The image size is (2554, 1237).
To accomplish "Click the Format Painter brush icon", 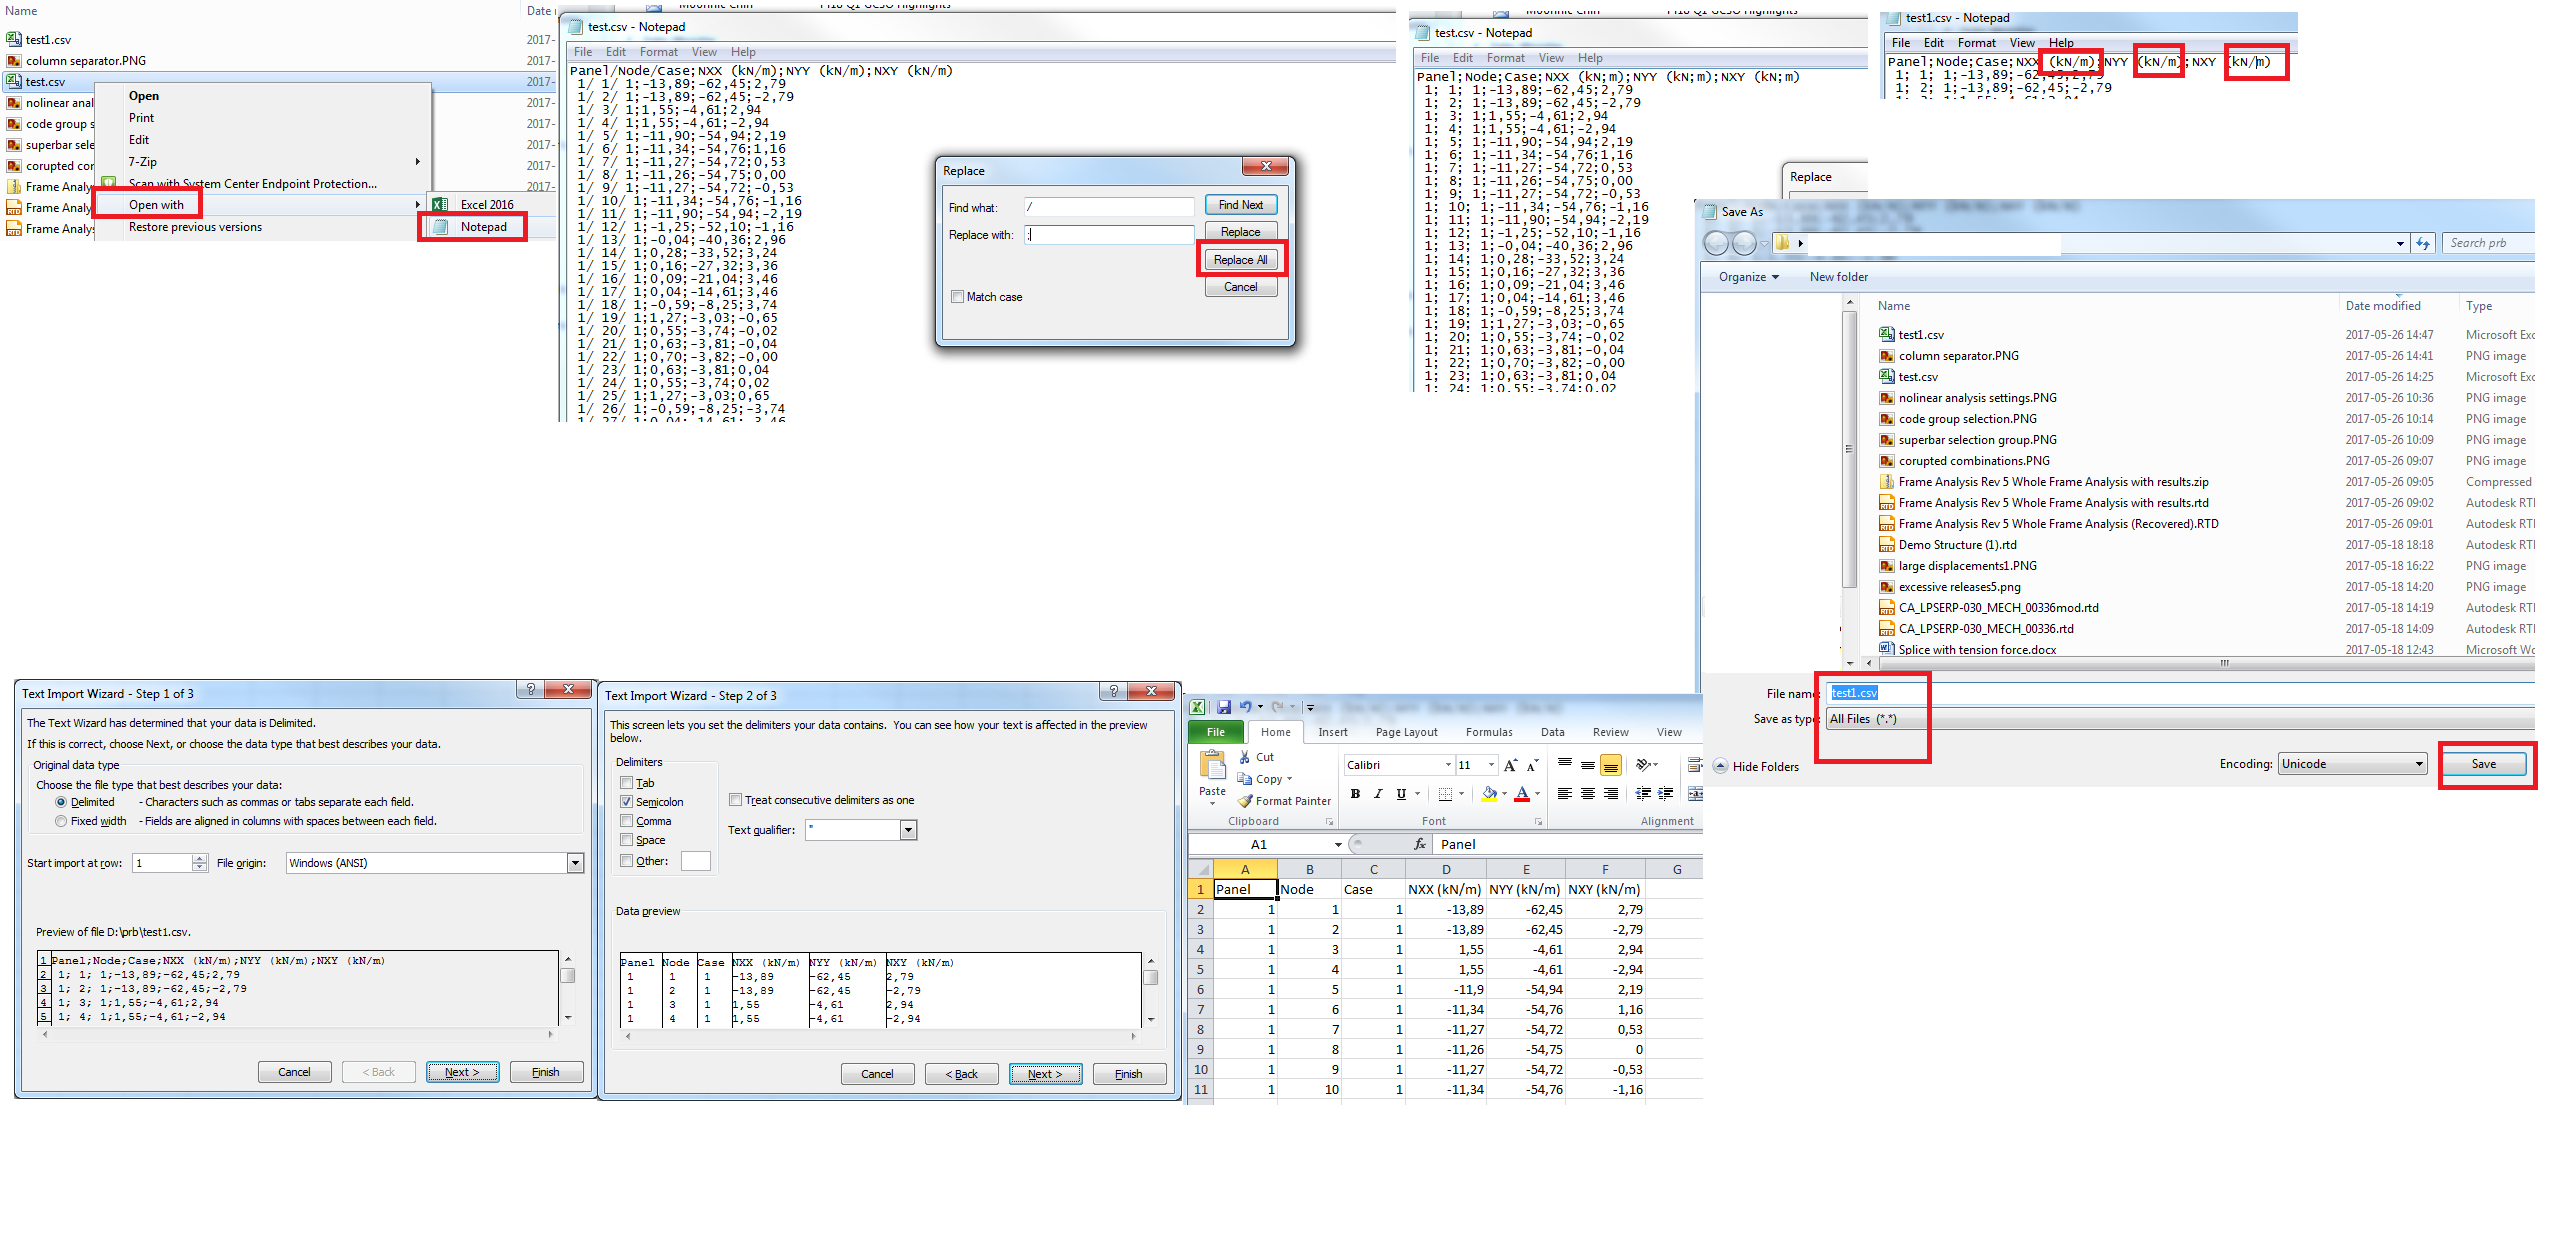I will (x=1245, y=801).
